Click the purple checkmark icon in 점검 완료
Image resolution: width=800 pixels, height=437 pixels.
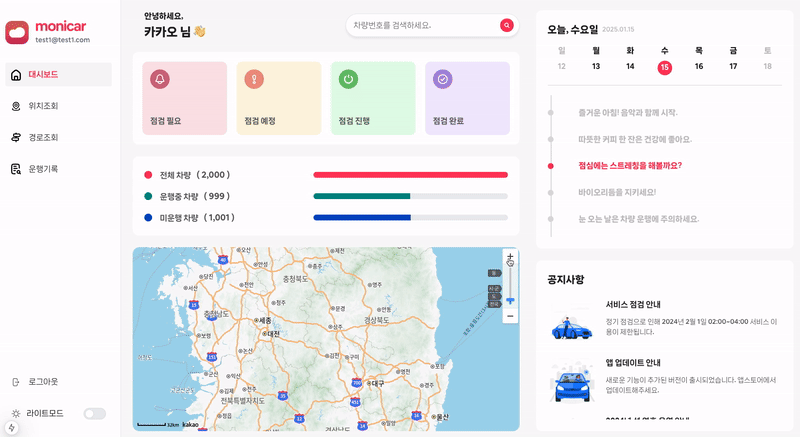(443, 79)
